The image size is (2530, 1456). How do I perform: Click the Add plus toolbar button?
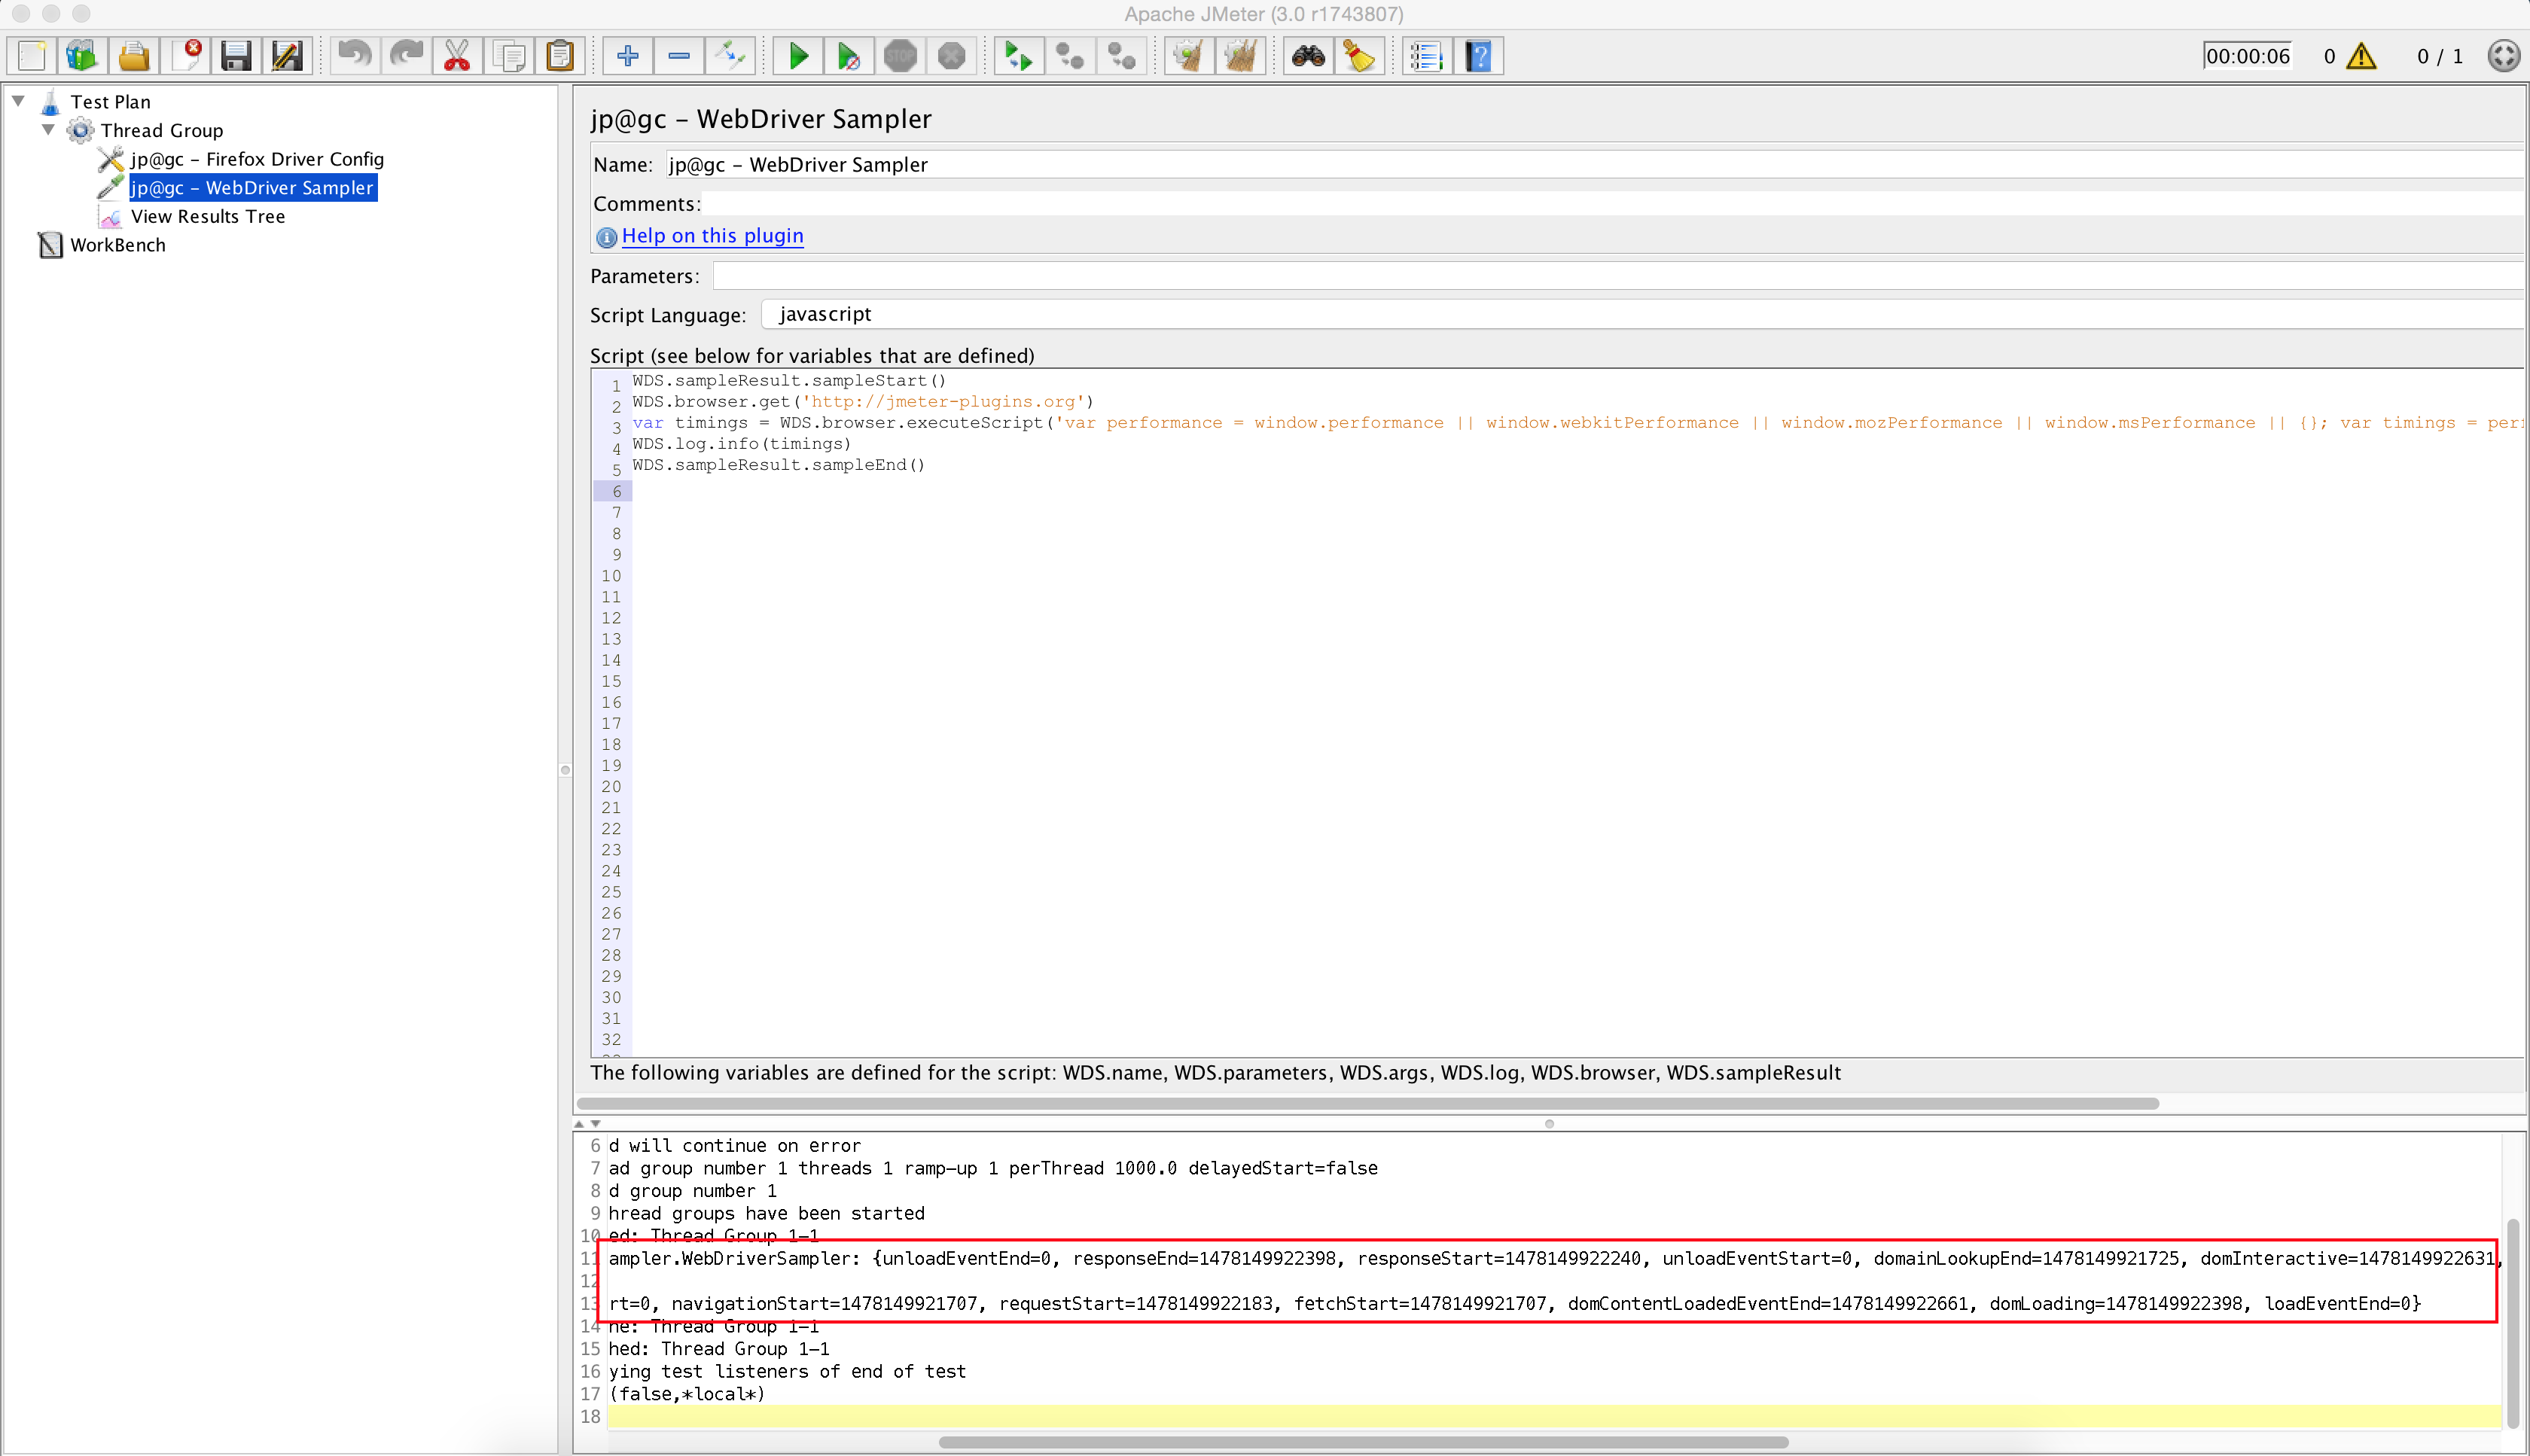click(x=628, y=56)
